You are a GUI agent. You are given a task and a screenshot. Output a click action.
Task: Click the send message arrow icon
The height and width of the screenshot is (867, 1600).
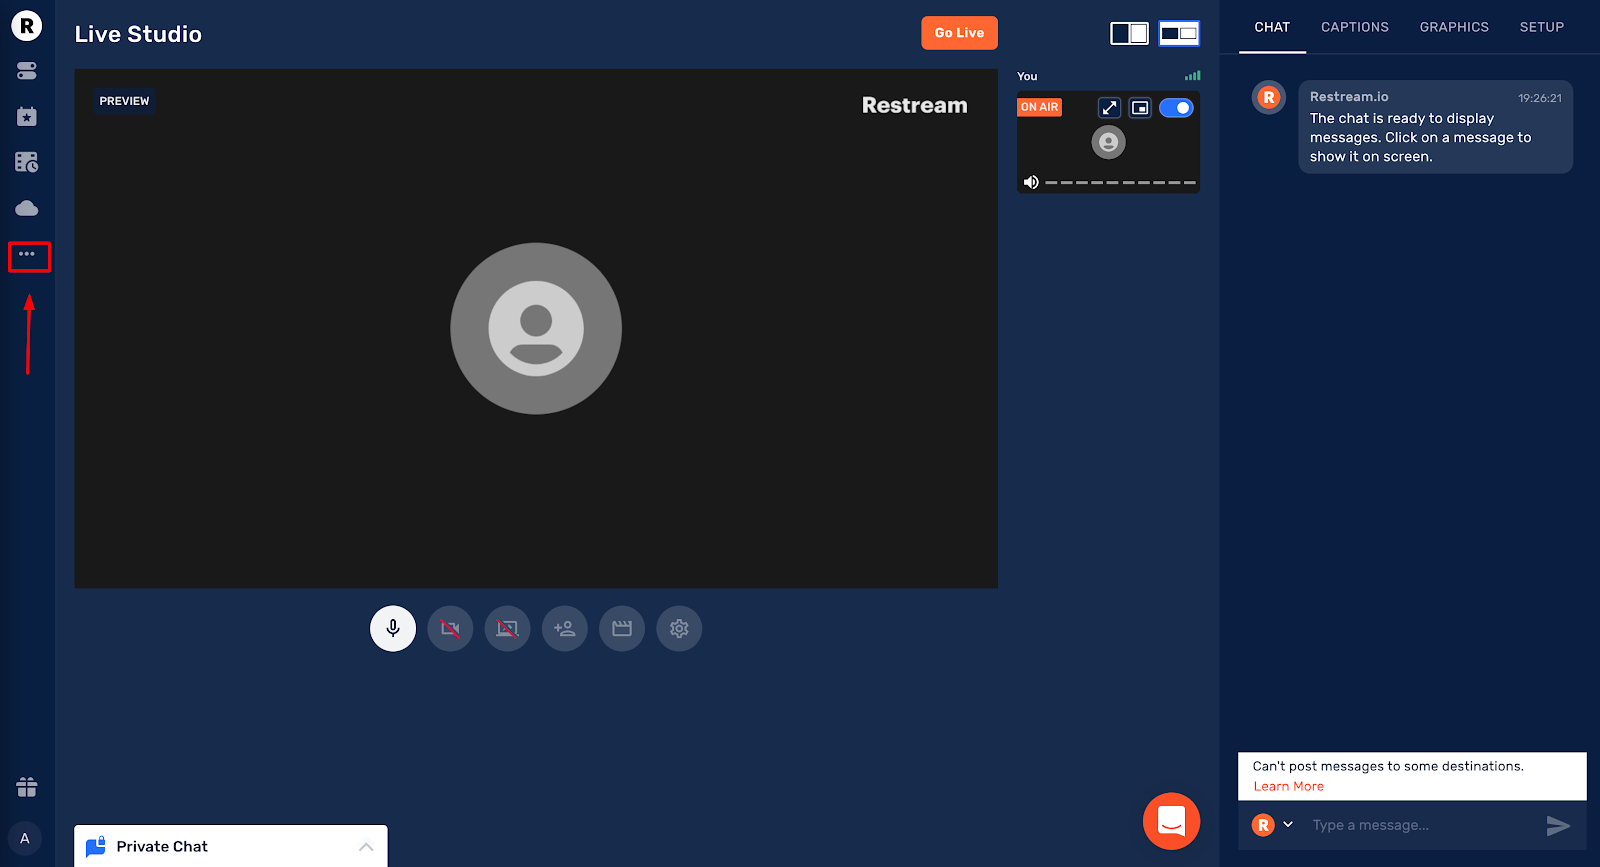pyautogui.click(x=1558, y=825)
